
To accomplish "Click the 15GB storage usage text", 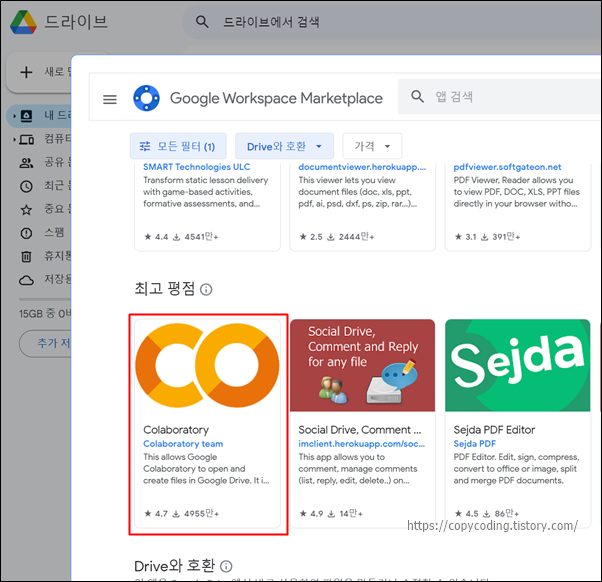I will click(45, 314).
